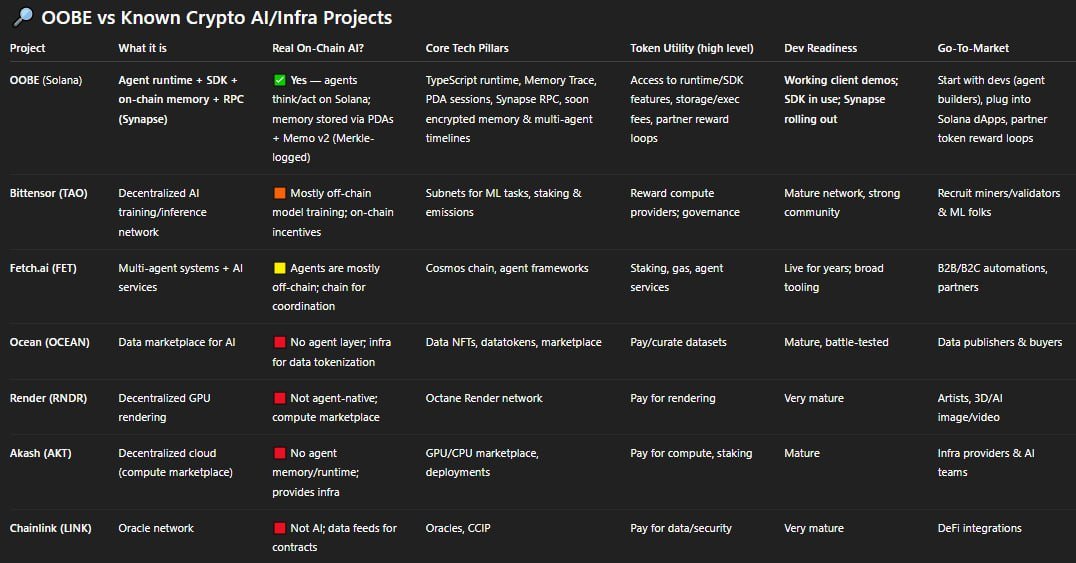The width and height of the screenshot is (1076, 563).
Task: Select the 'OOBE (Solana)' project cell
Action: 46,80
